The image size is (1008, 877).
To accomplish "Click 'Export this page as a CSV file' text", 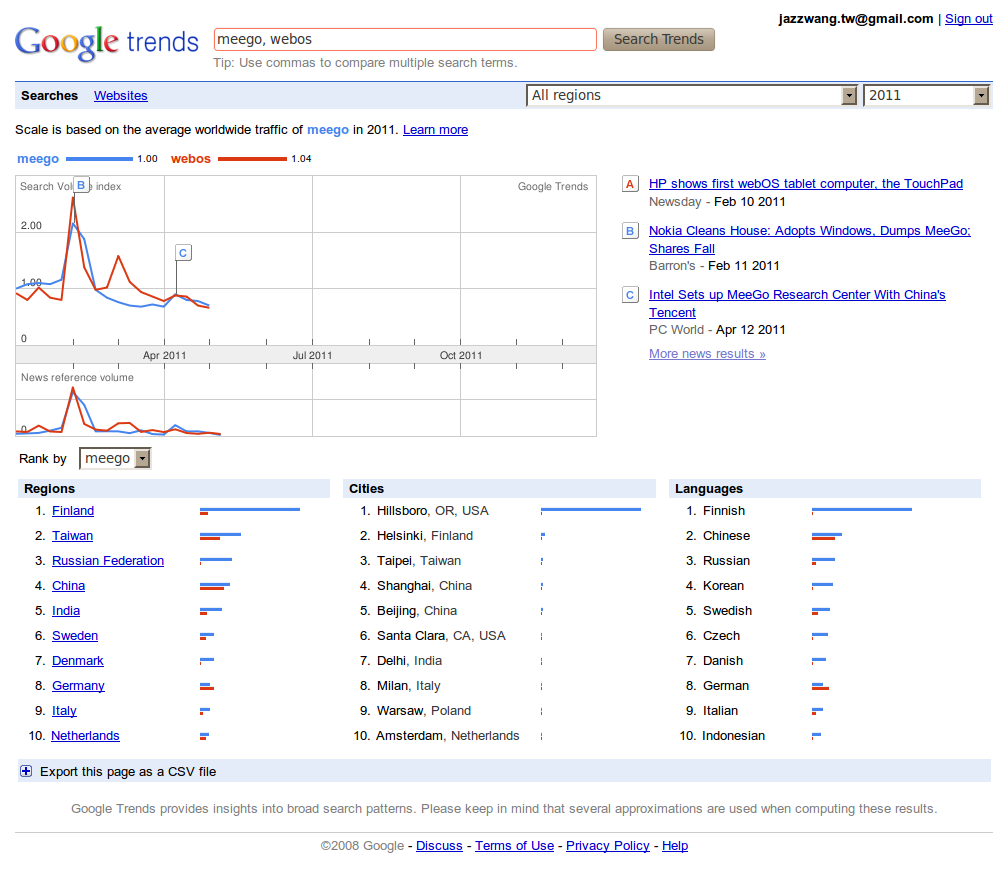I will pyautogui.click(x=128, y=772).
